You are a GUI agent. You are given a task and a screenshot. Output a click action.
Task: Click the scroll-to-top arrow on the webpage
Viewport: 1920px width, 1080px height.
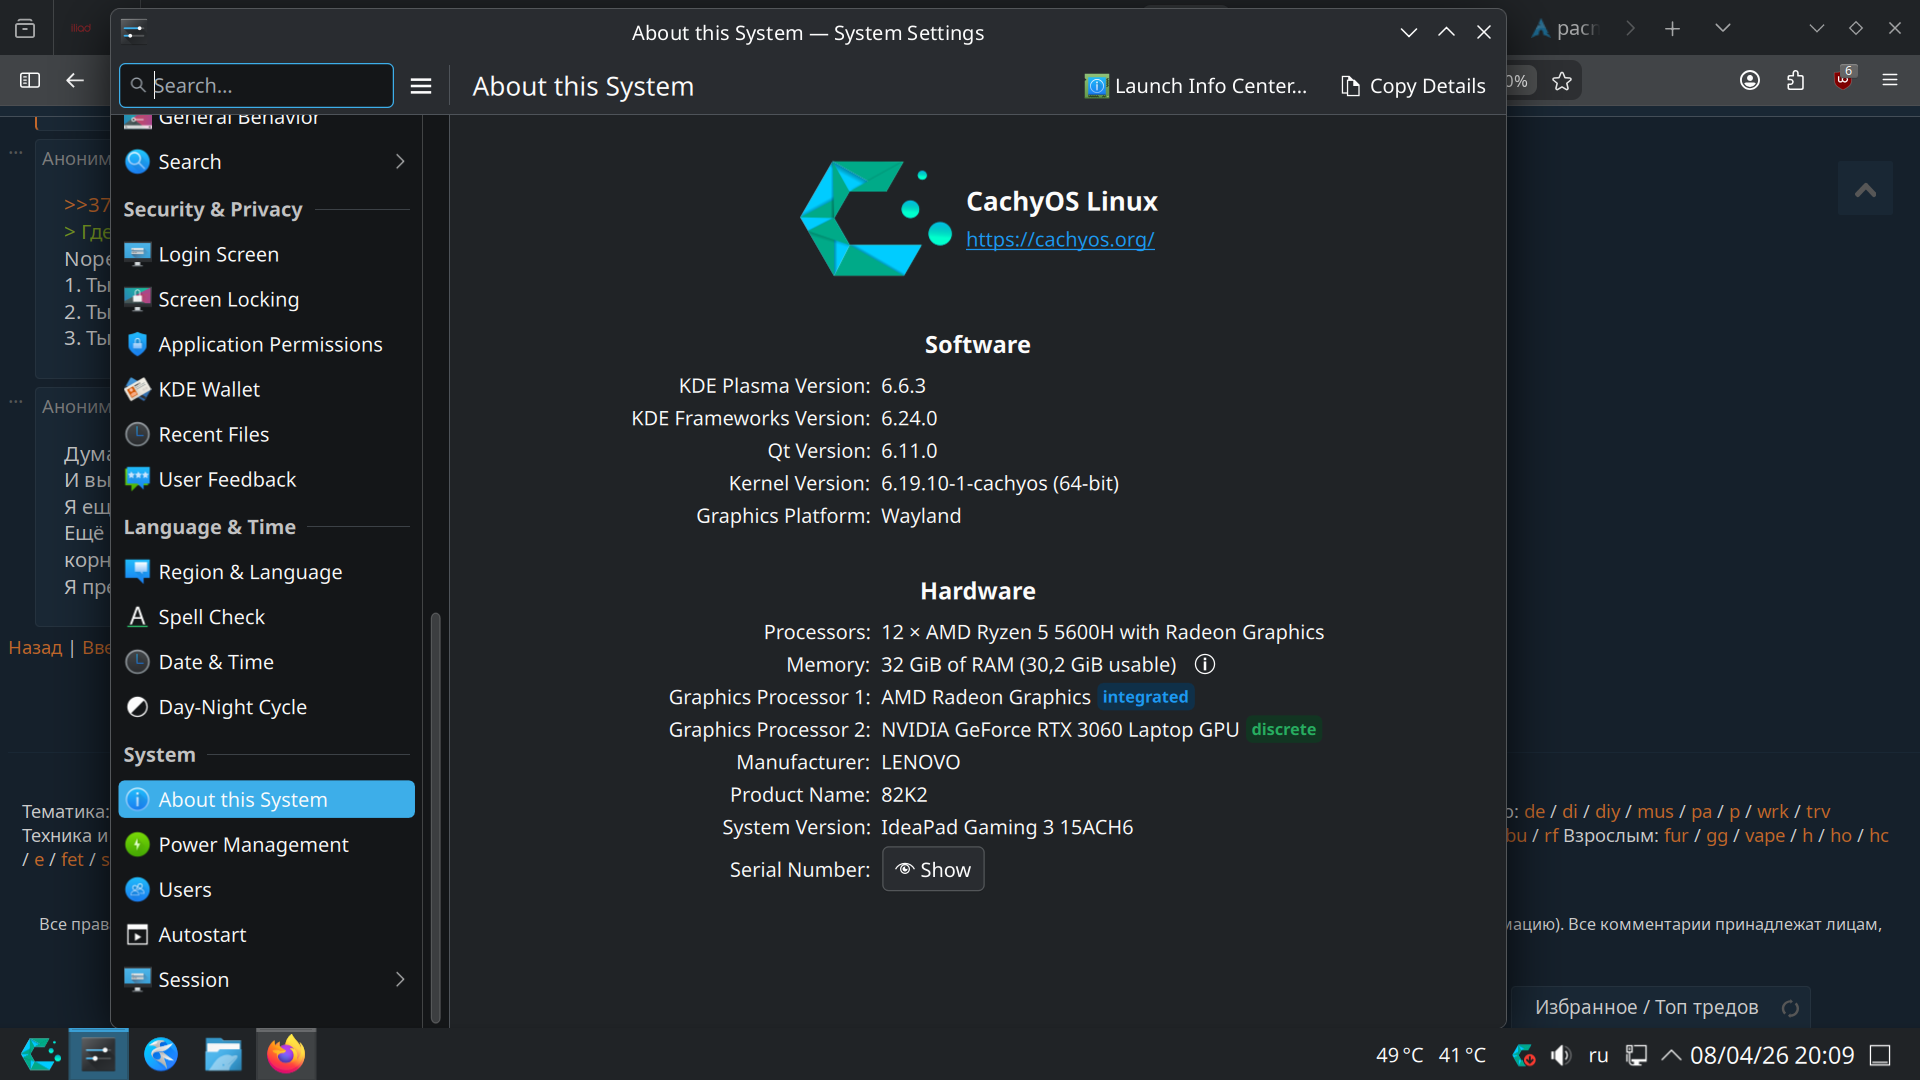click(x=1866, y=189)
